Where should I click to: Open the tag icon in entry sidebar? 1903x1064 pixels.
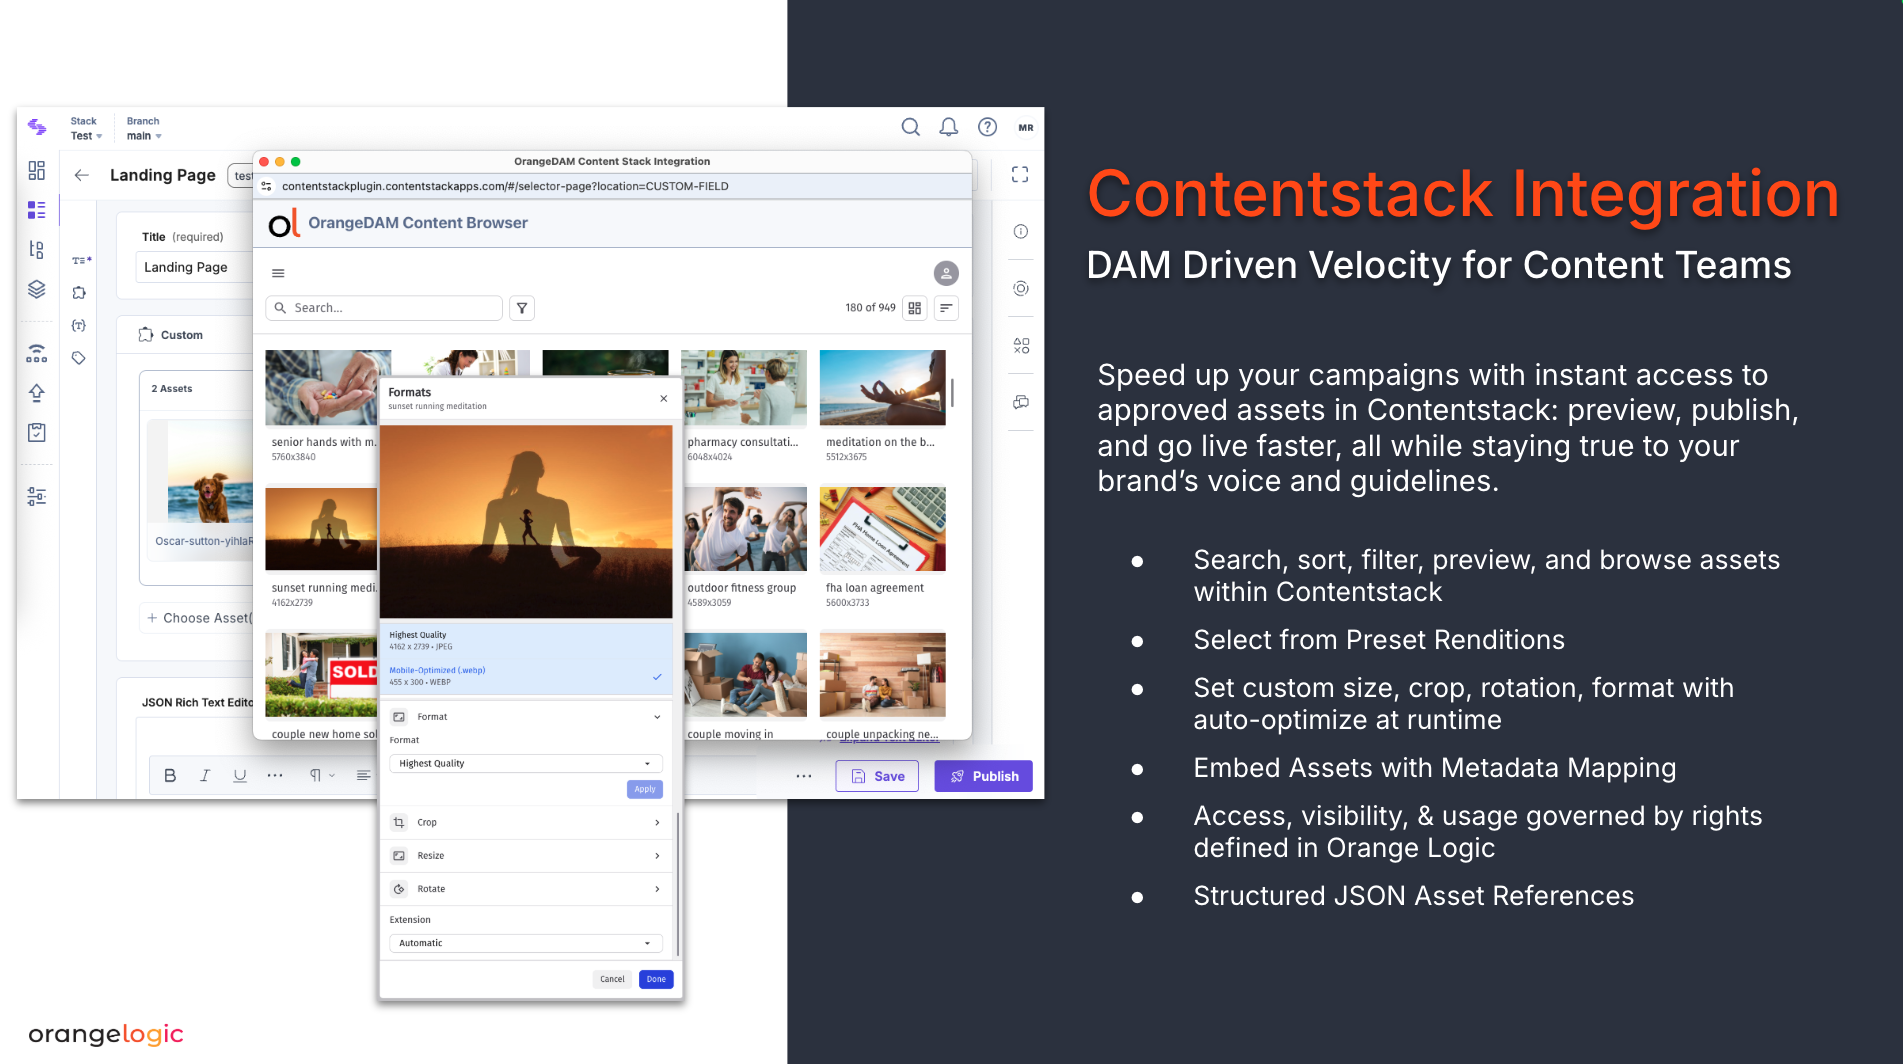click(x=79, y=358)
